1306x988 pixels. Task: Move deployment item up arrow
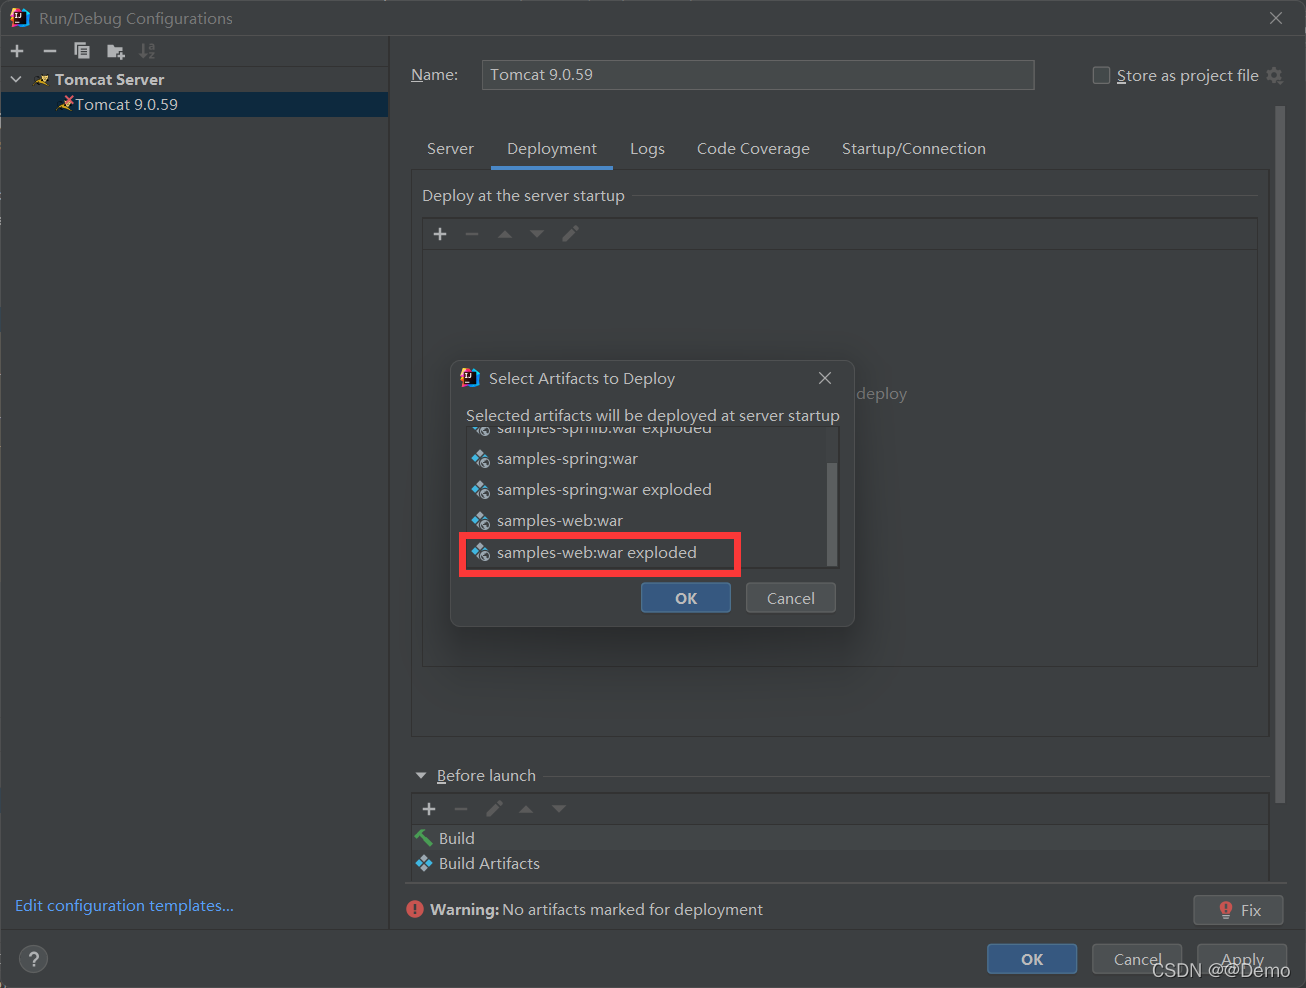505,234
